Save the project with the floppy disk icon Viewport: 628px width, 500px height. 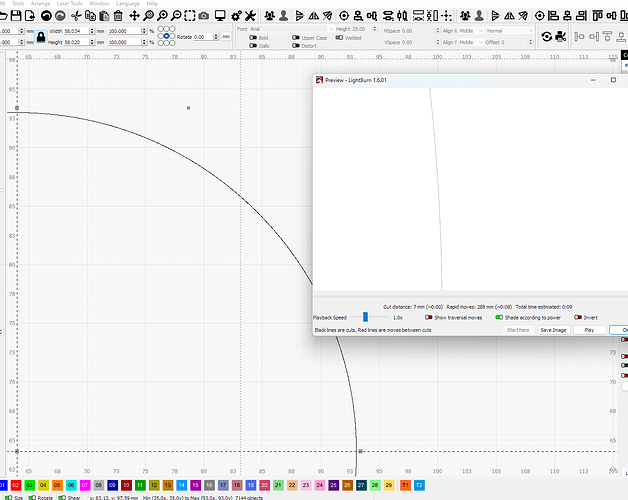[16, 16]
